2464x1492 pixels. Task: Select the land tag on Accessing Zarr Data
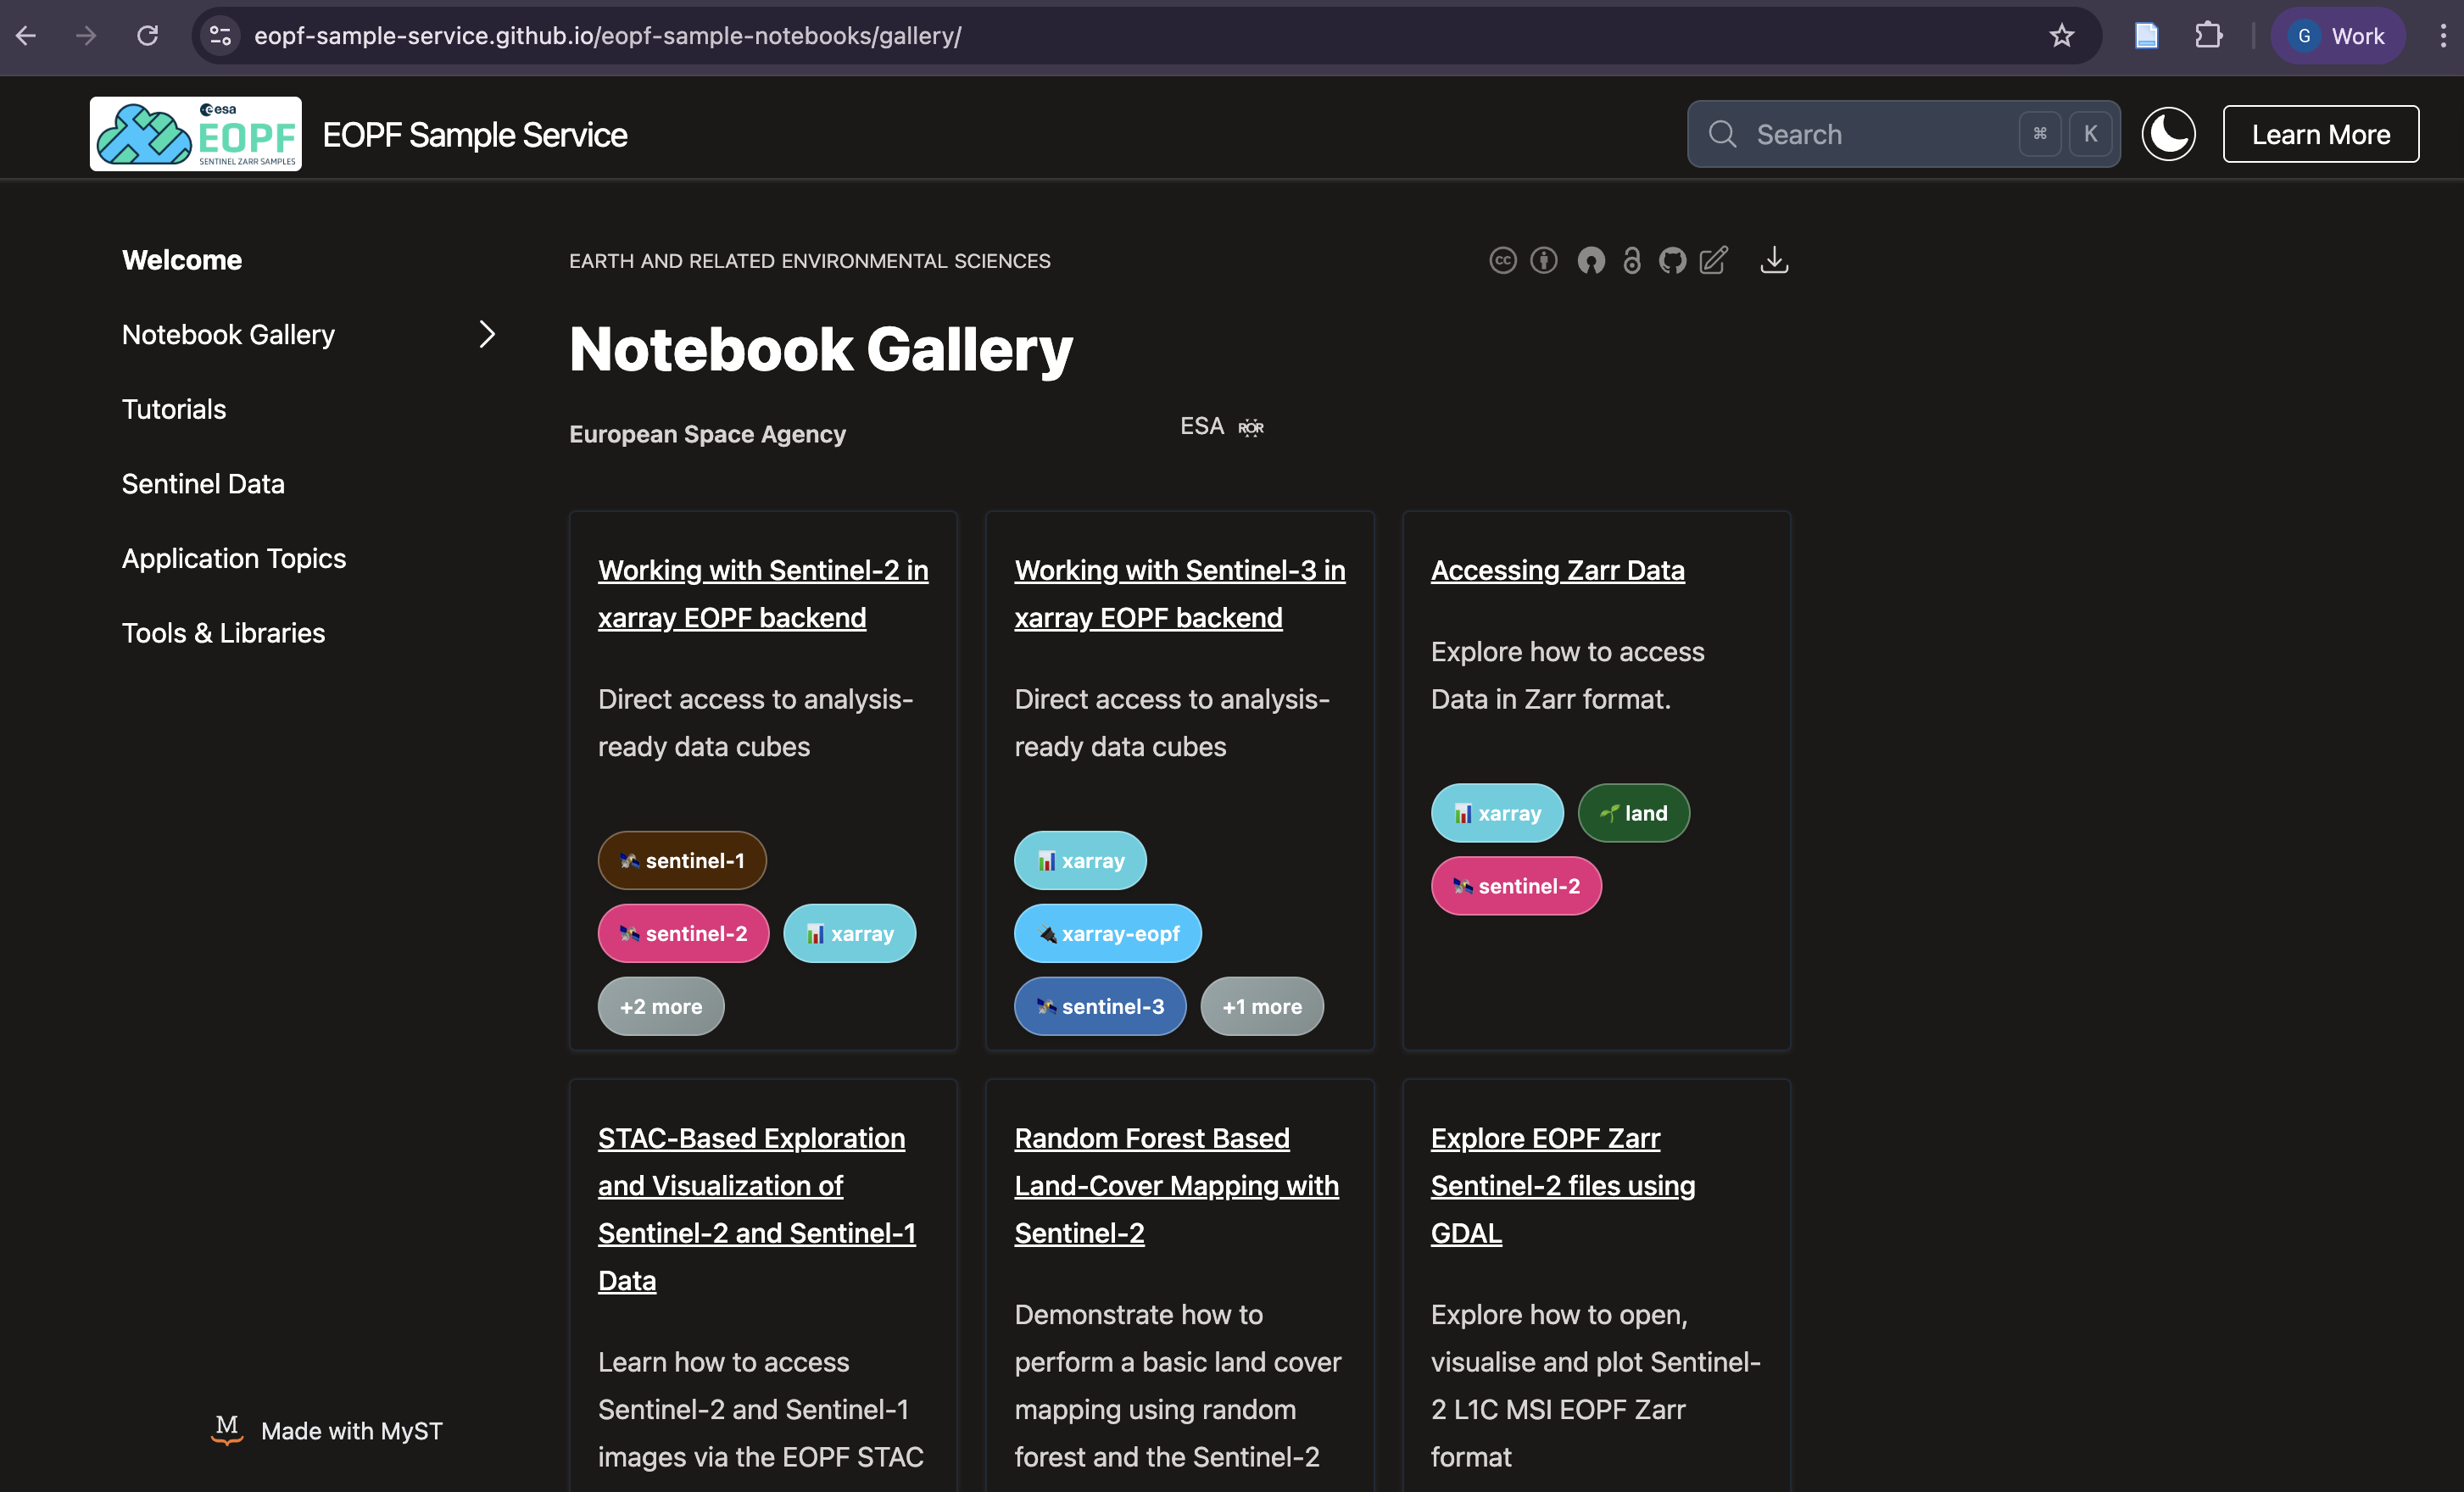click(1633, 813)
